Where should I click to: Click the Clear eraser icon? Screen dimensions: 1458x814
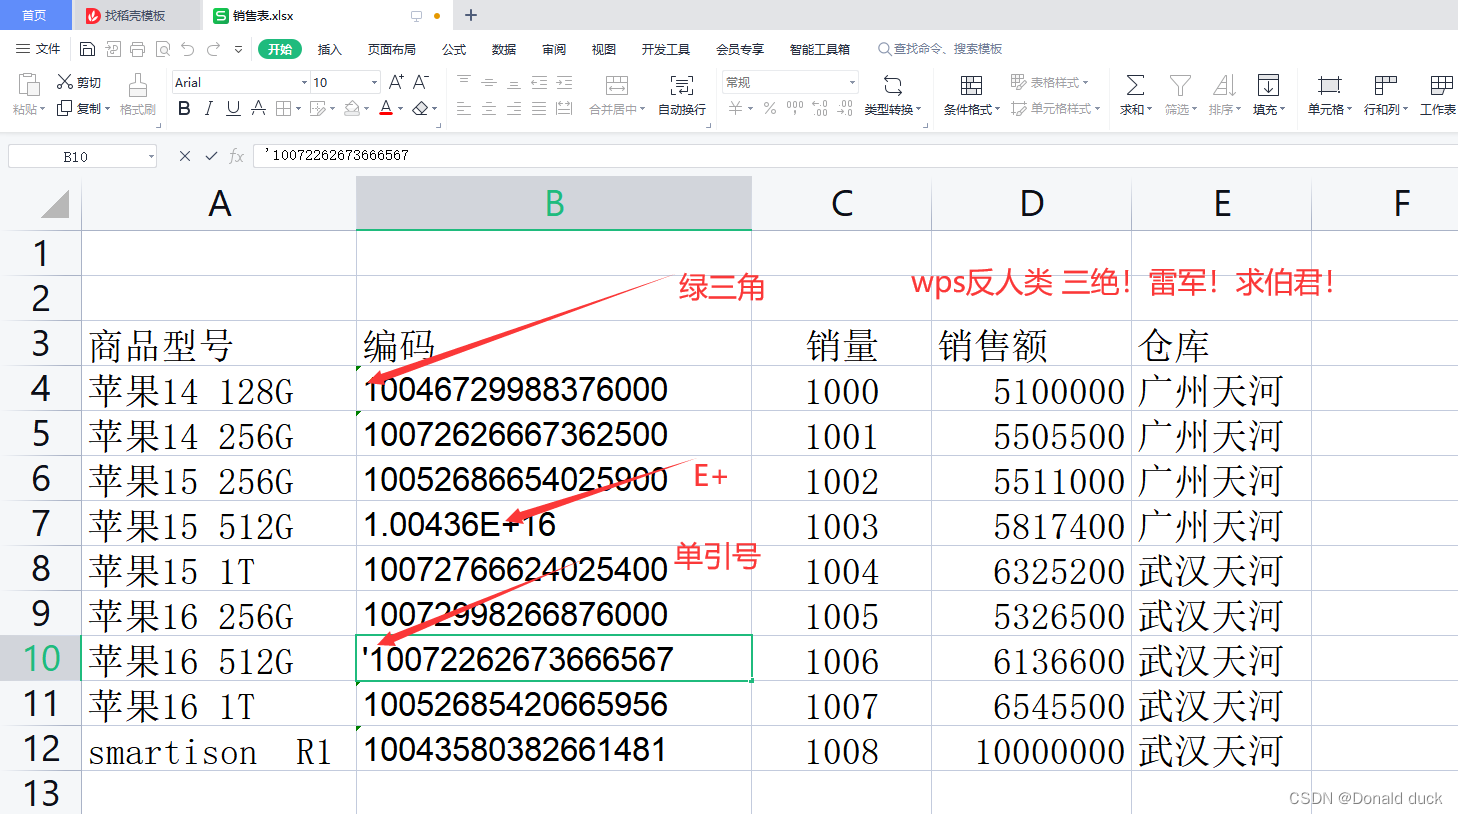(421, 108)
